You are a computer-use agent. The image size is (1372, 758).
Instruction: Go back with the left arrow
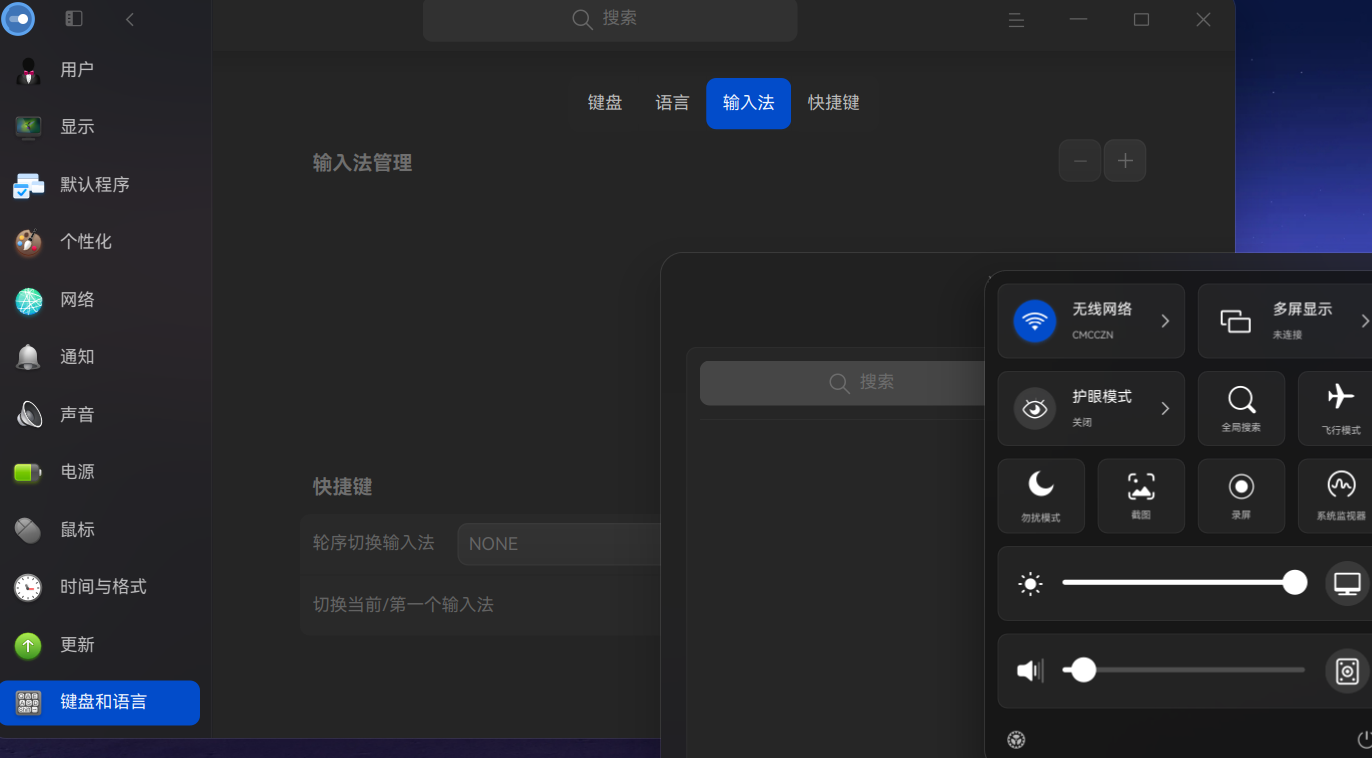tap(130, 19)
